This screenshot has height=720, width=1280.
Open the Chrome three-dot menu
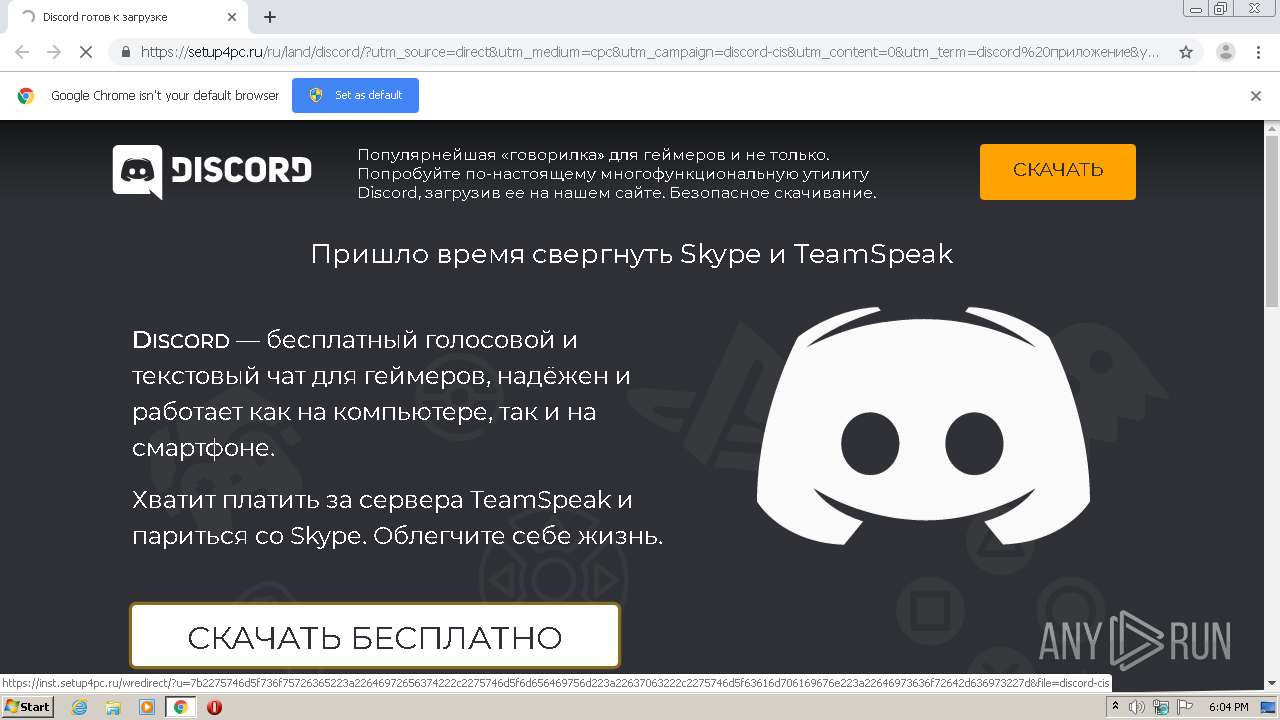[1259, 52]
